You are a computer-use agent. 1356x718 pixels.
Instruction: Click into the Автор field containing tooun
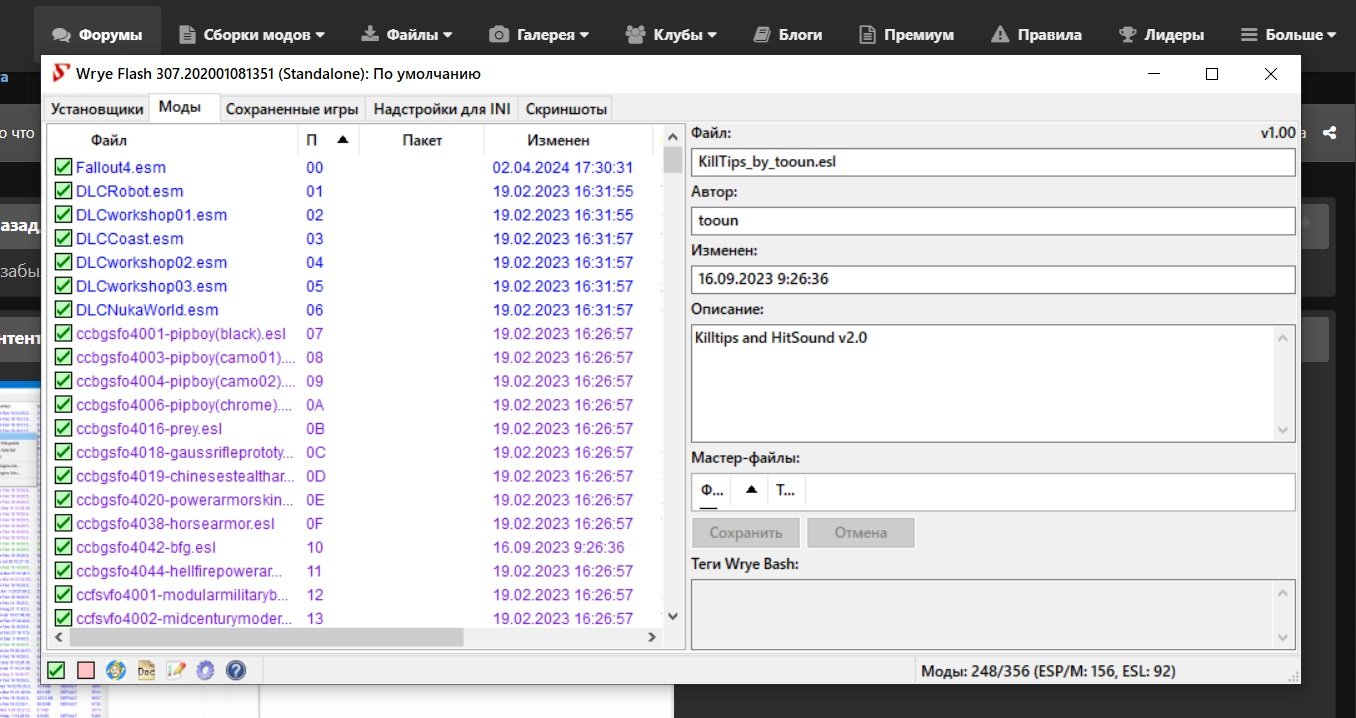(x=991, y=220)
